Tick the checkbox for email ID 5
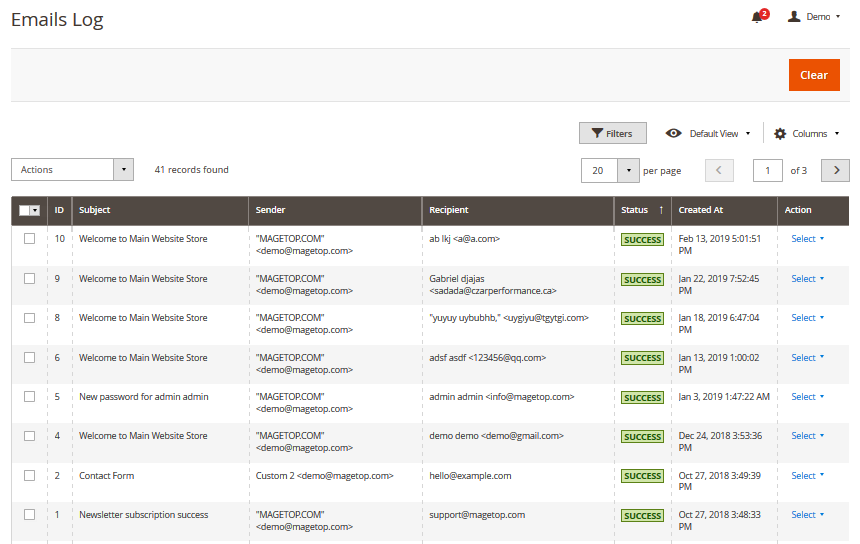The height and width of the screenshot is (544, 860). tap(29, 397)
